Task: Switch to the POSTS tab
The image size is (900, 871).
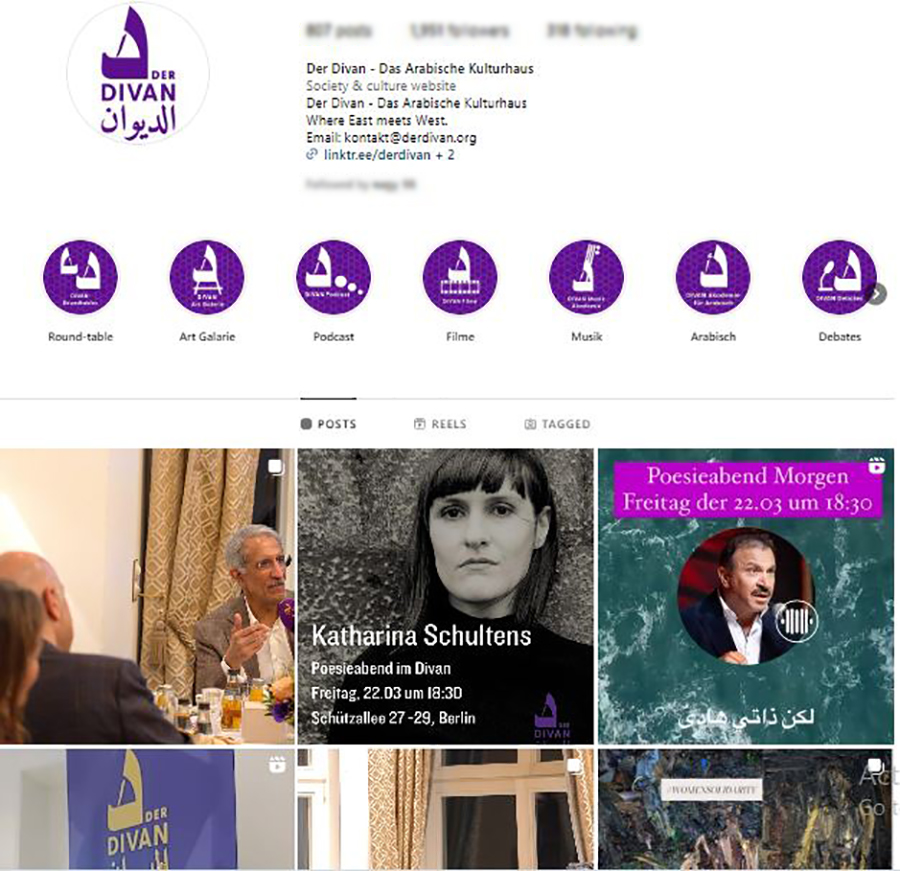Action: click(328, 424)
